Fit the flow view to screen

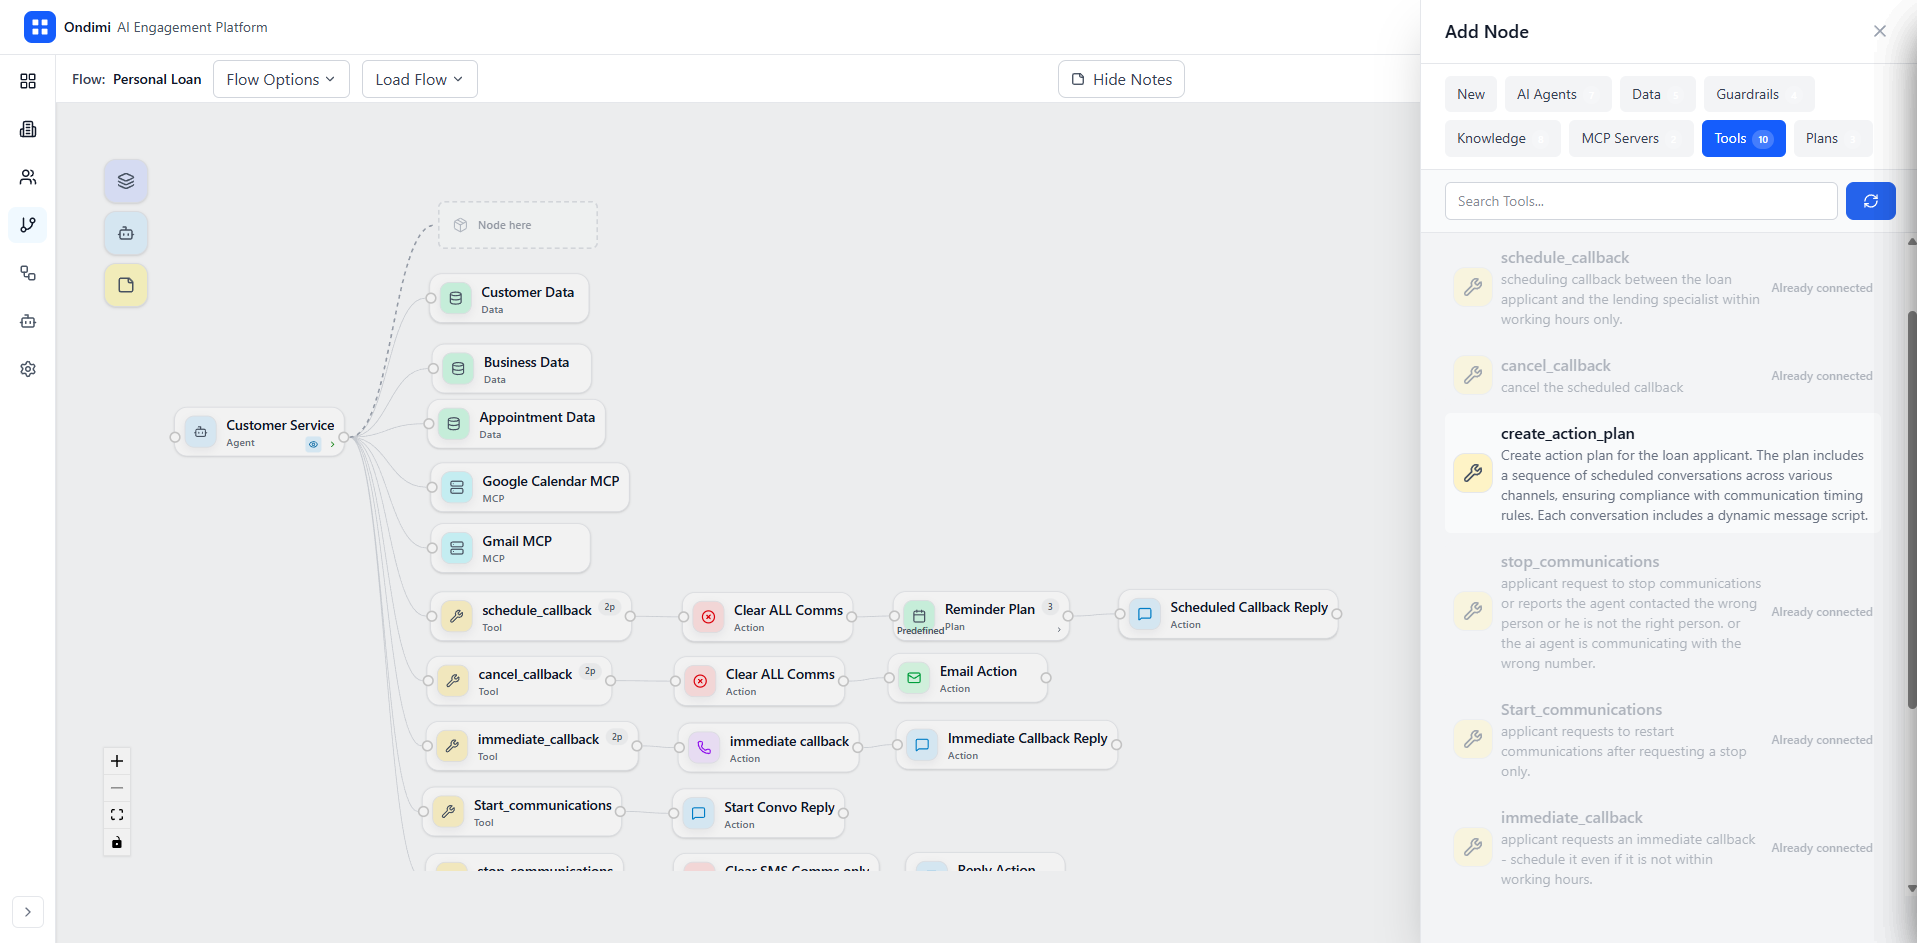click(117, 815)
